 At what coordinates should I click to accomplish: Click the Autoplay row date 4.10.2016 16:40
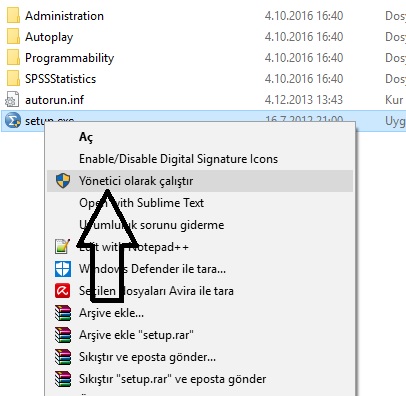click(x=304, y=37)
